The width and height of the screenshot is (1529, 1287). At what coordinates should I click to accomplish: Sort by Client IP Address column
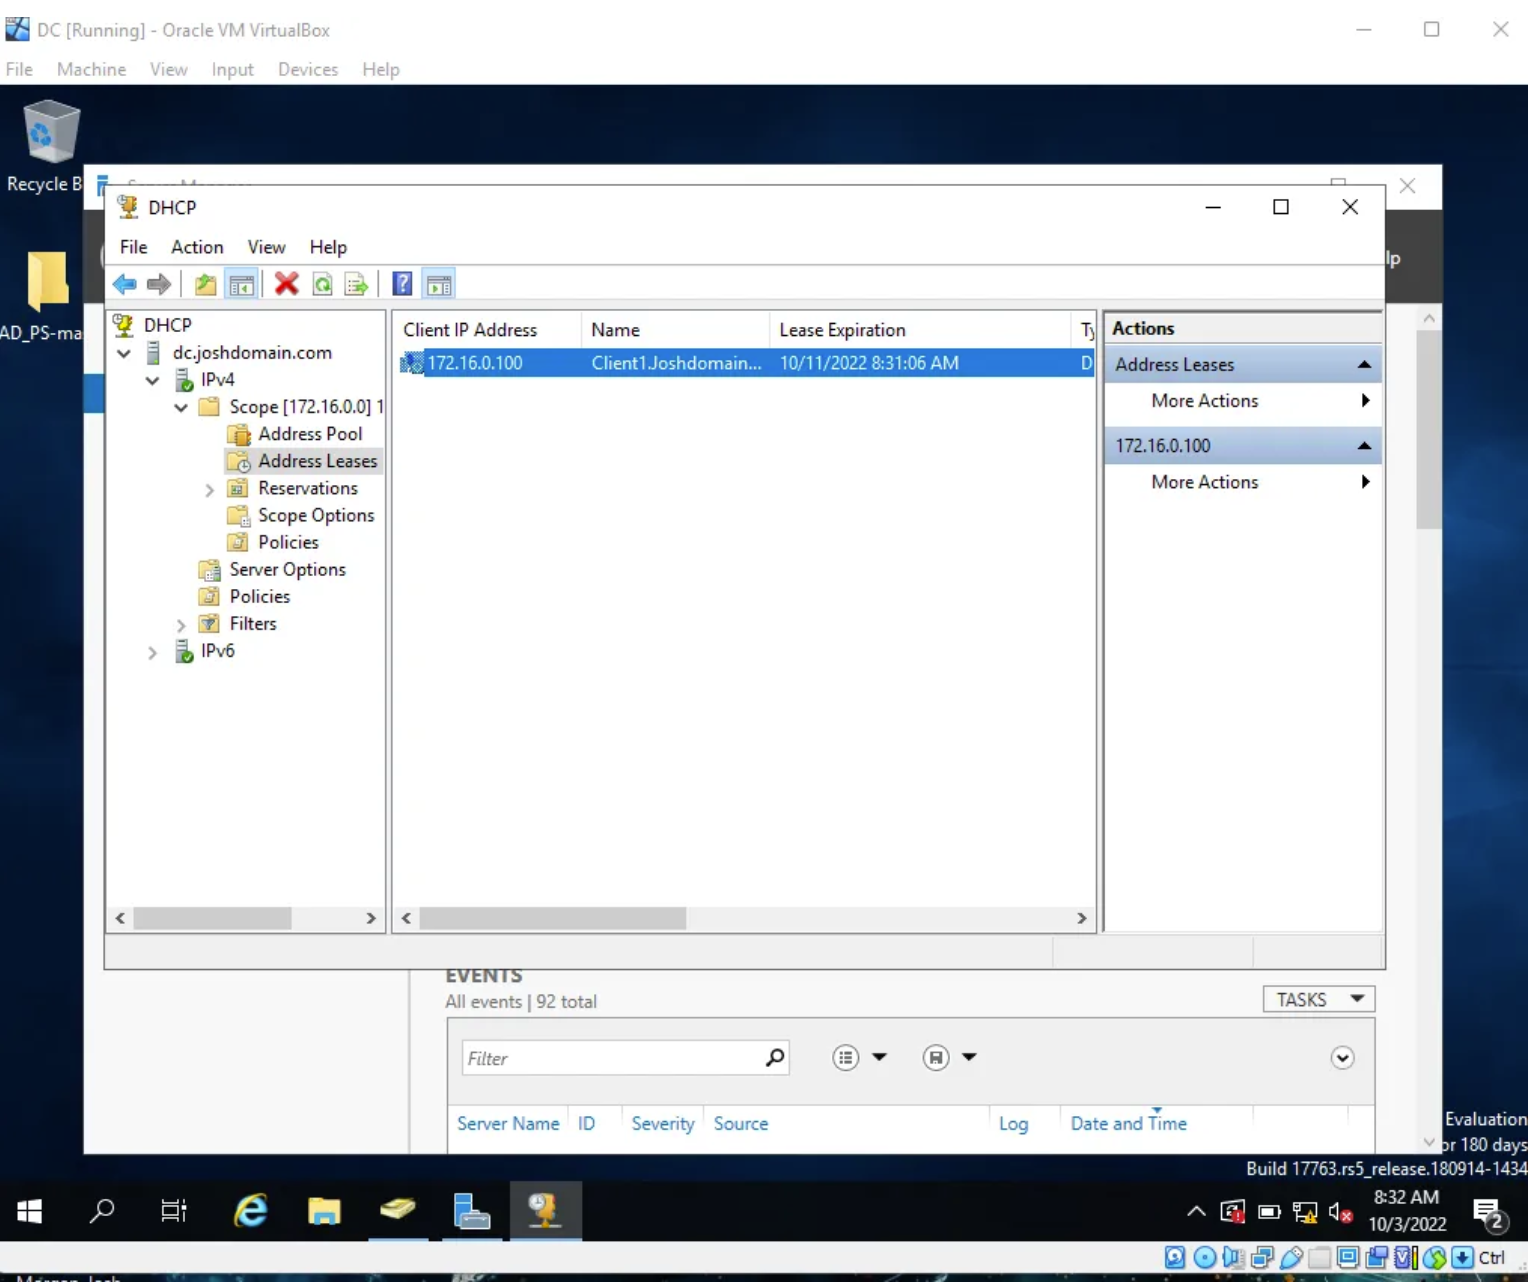487,331
